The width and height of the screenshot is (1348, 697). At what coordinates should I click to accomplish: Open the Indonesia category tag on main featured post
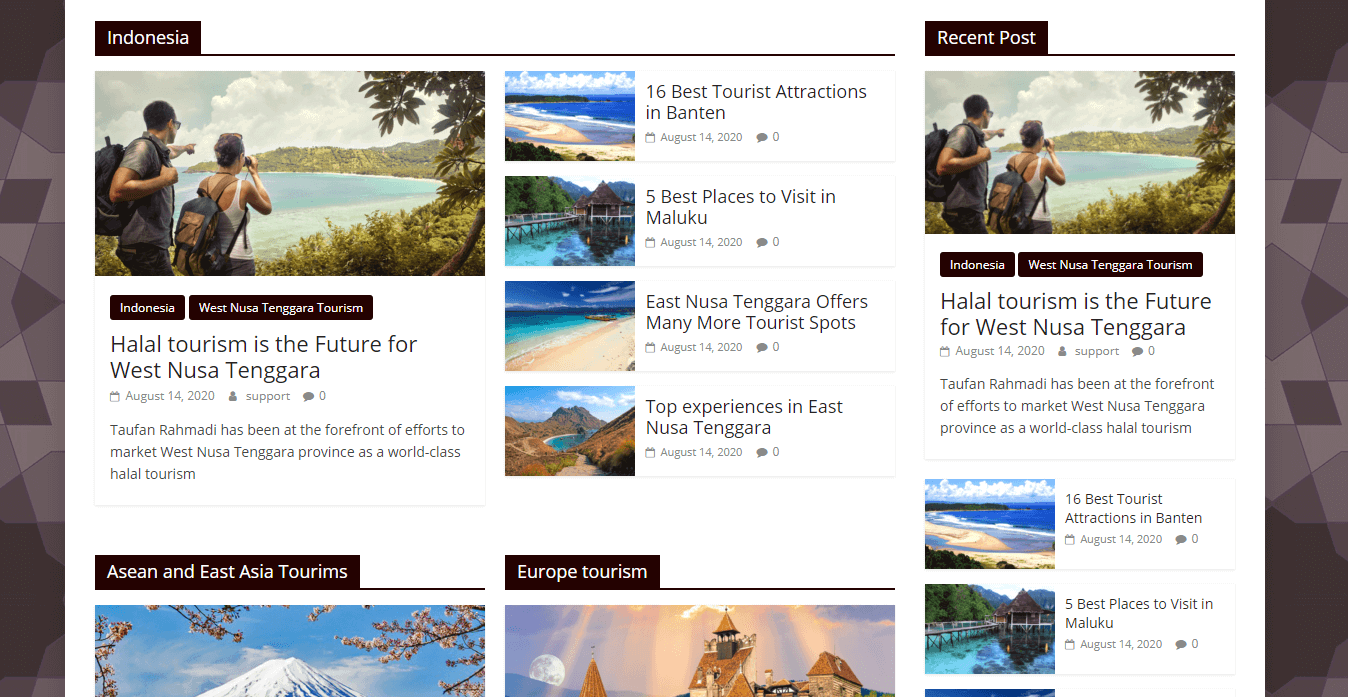tap(148, 308)
